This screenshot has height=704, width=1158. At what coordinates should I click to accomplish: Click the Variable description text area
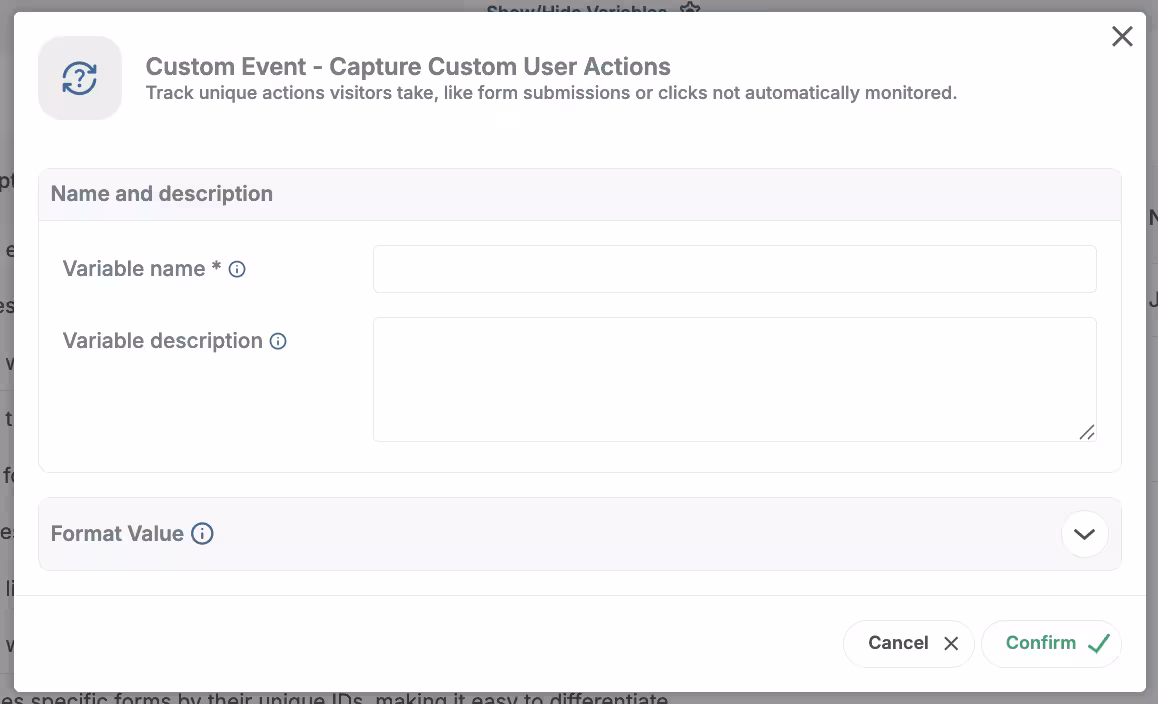click(x=735, y=378)
